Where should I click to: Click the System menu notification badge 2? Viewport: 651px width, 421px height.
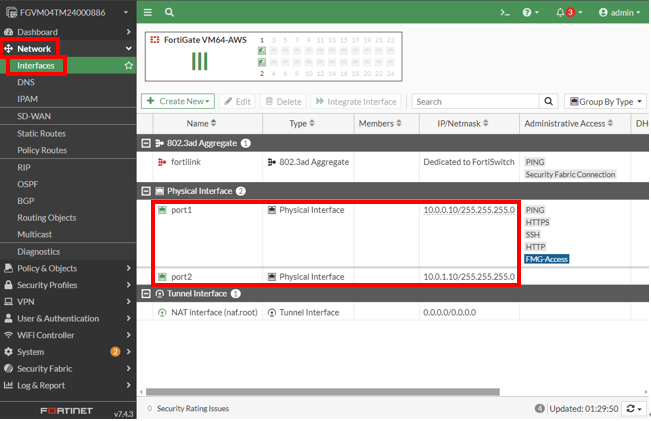tap(115, 352)
